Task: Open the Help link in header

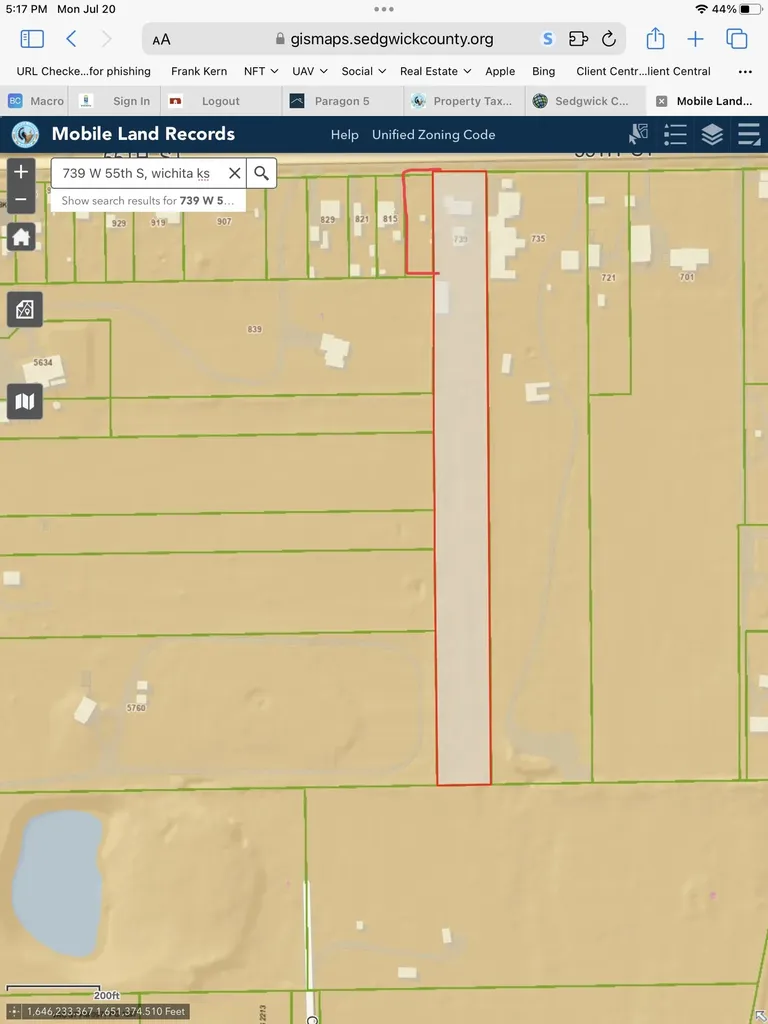Action: pyautogui.click(x=344, y=135)
